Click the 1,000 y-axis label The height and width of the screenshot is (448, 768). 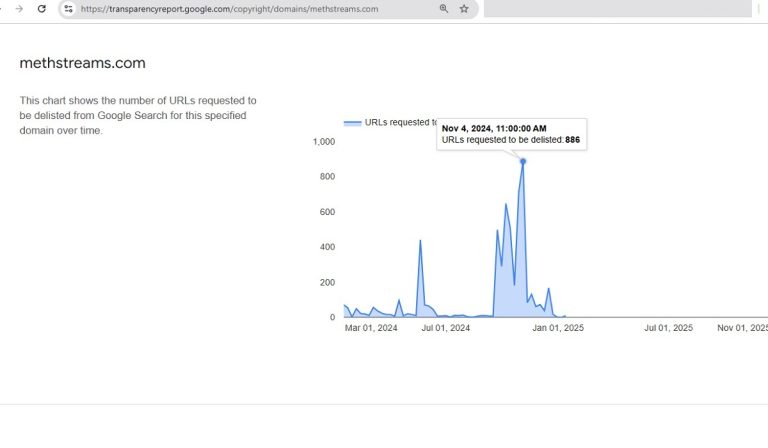click(324, 142)
